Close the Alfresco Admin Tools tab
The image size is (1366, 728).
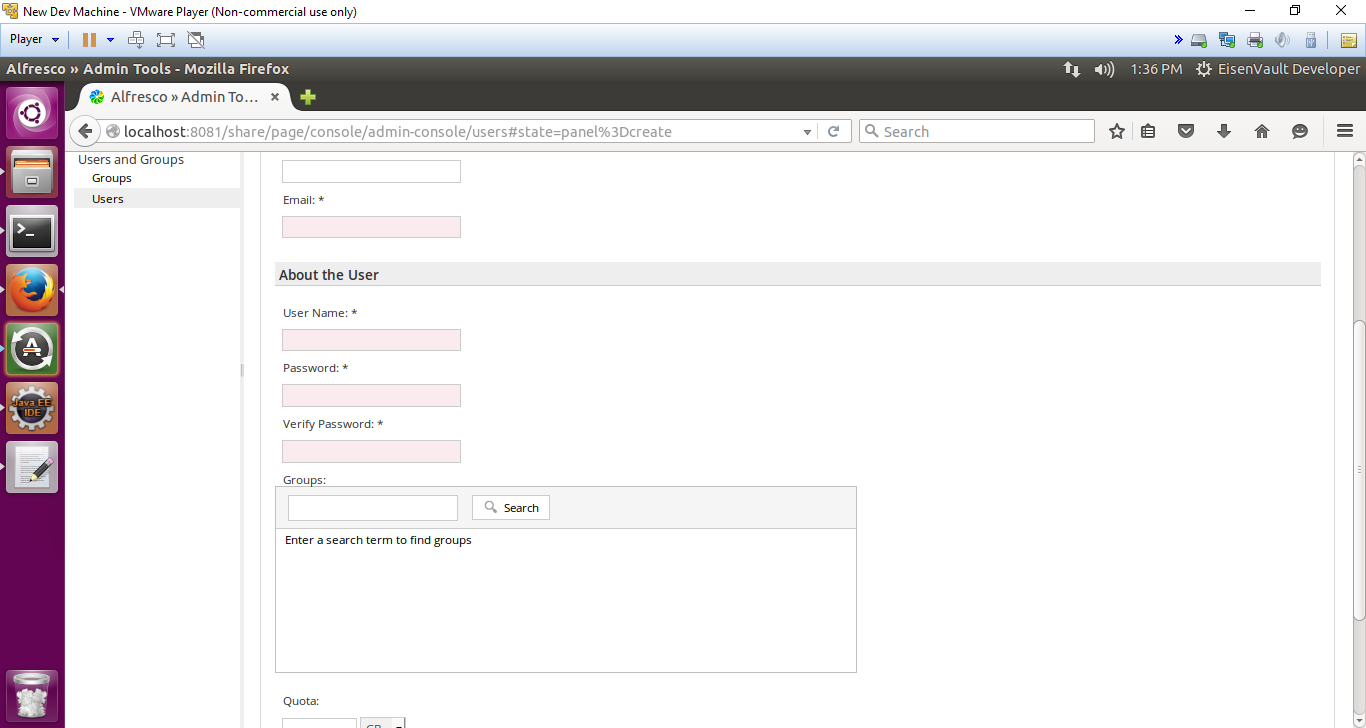pyautogui.click(x=275, y=97)
